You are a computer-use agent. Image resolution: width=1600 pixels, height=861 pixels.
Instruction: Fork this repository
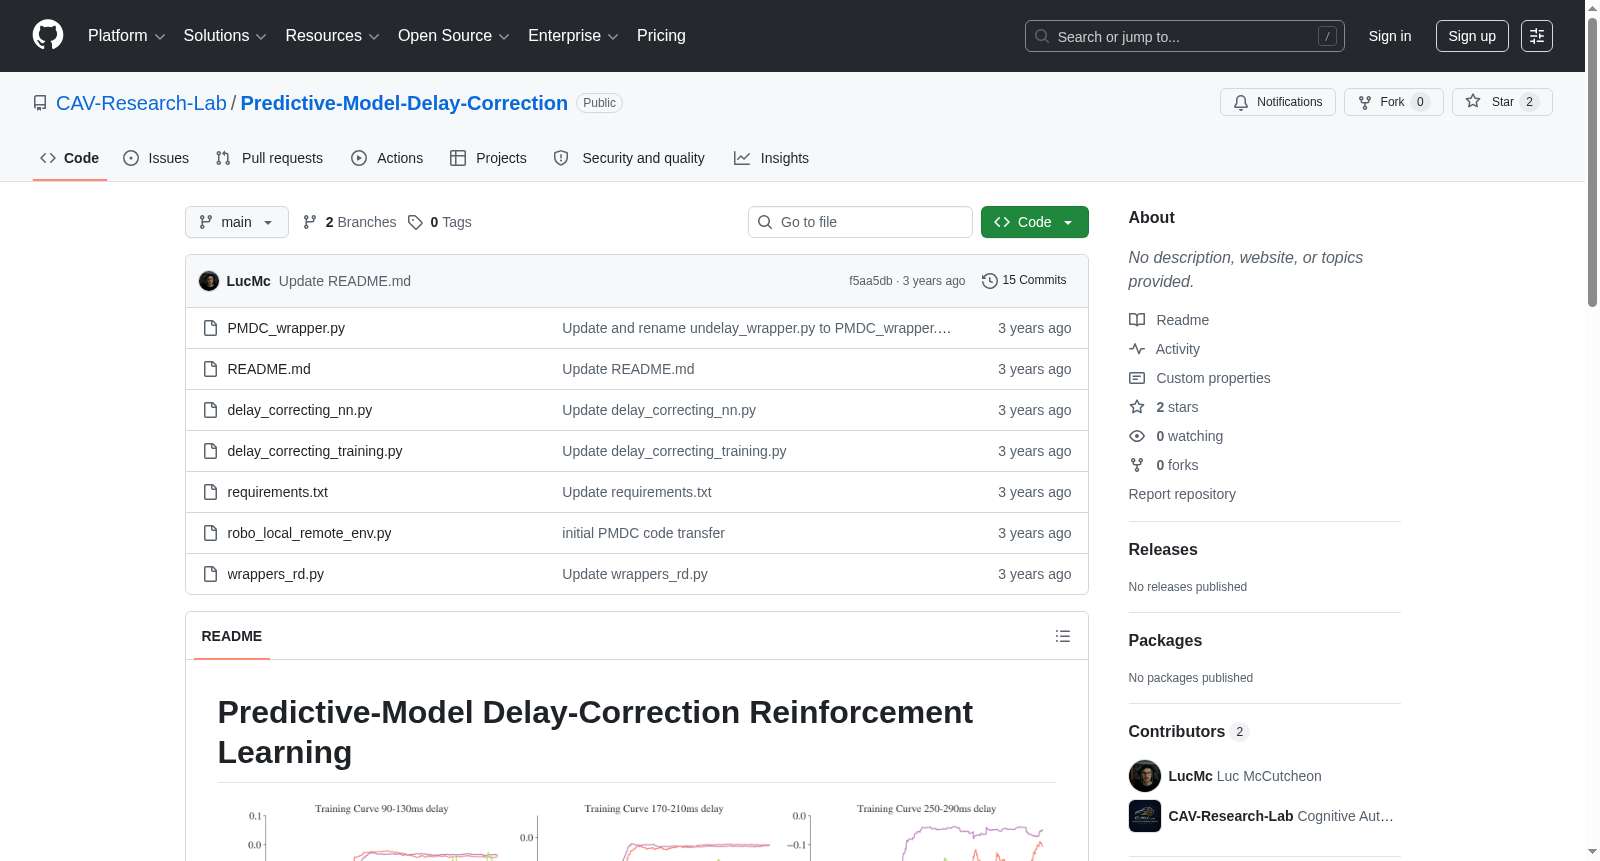click(x=1393, y=102)
